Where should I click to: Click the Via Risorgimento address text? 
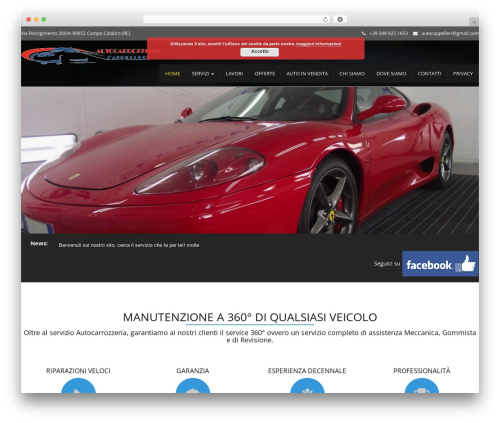pos(76,33)
